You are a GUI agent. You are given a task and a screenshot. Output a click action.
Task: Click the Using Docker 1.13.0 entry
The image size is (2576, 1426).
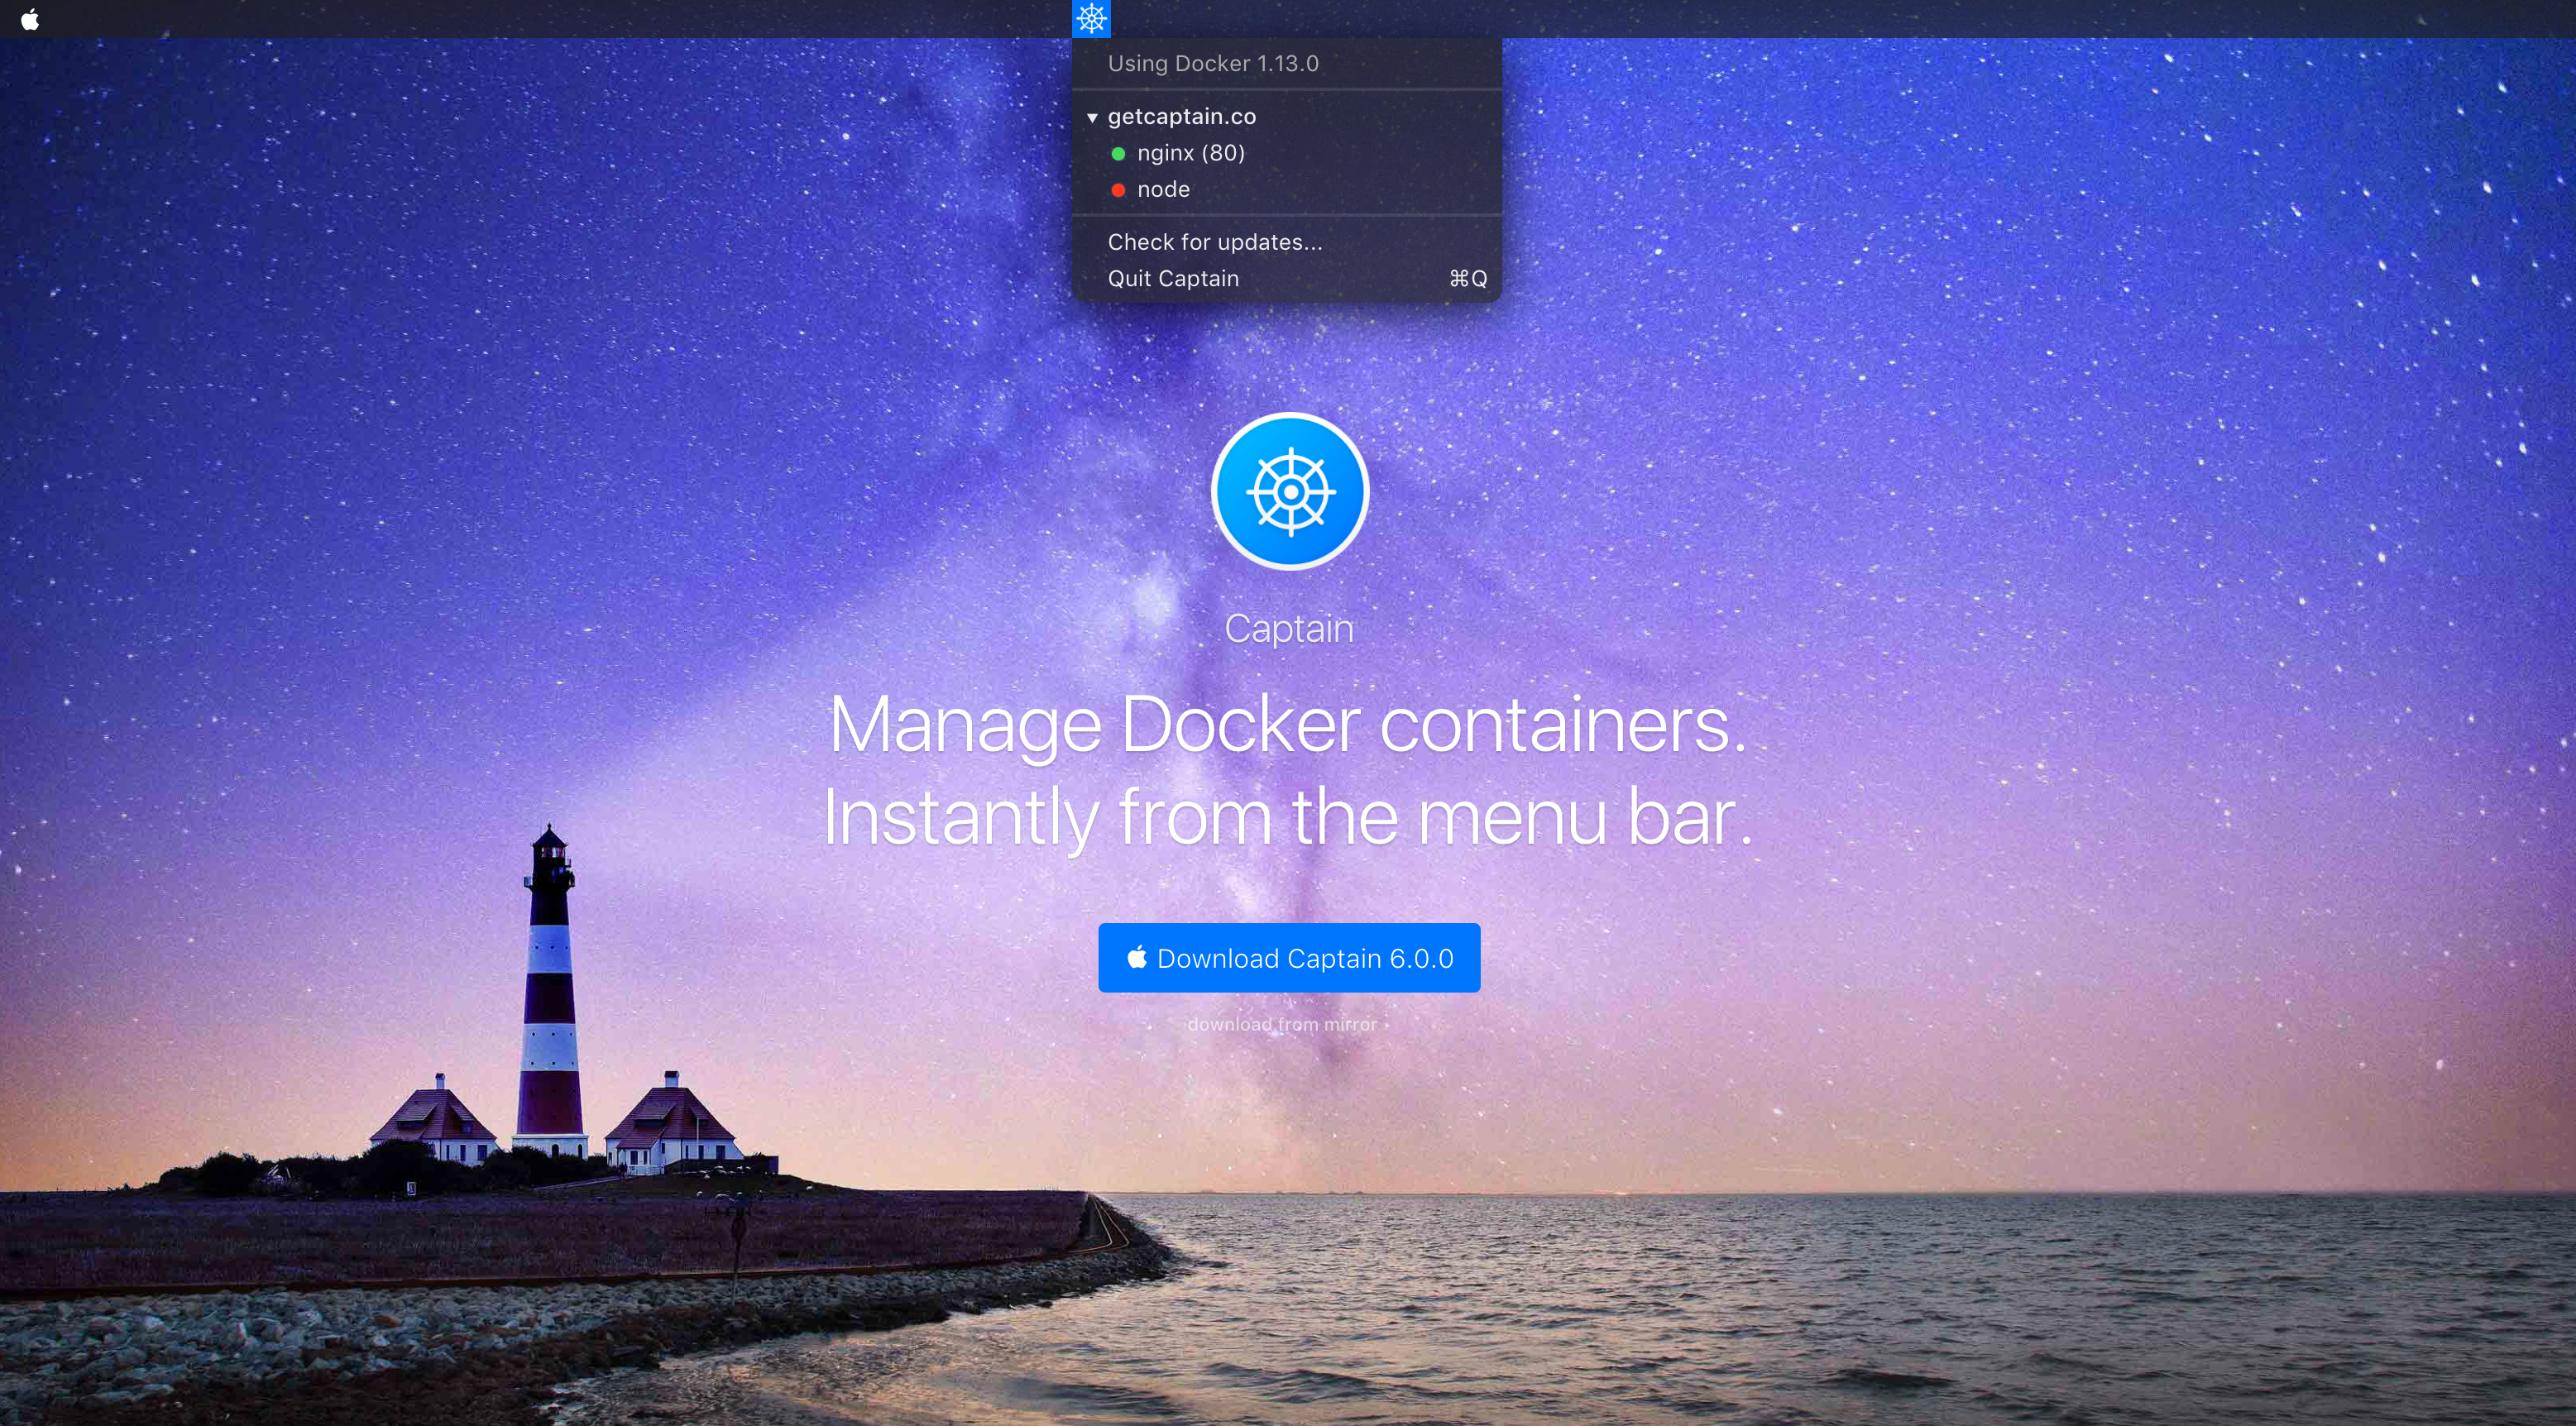1212,64
